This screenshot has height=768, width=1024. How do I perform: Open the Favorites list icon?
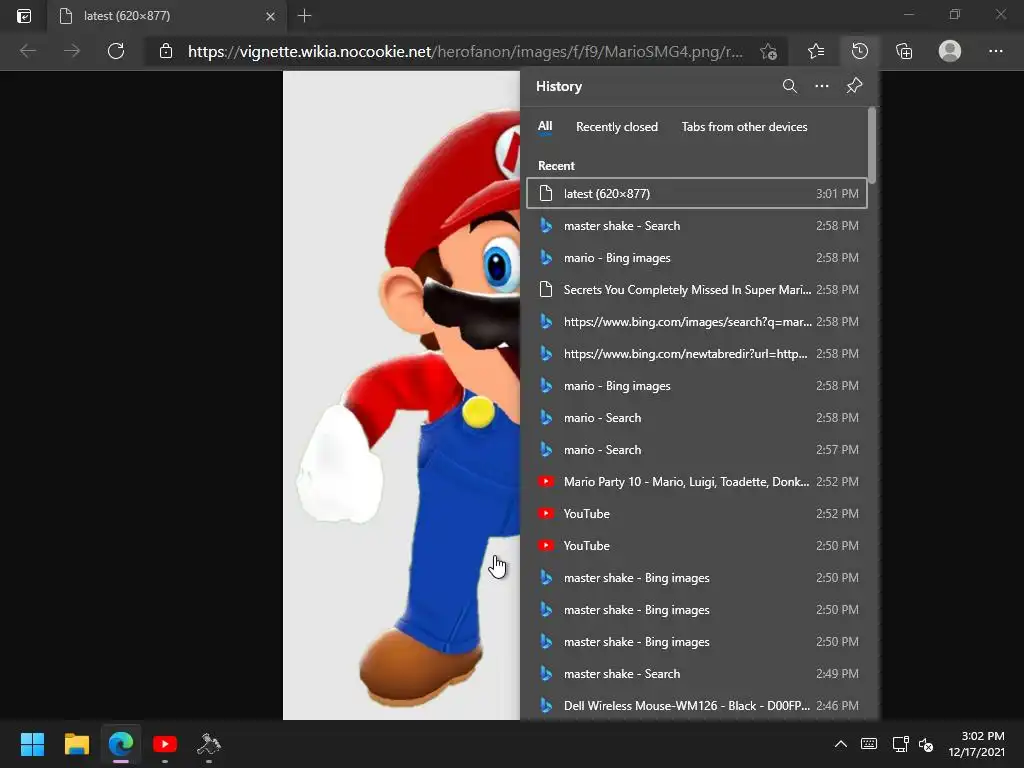pyautogui.click(x=816, y=51)
